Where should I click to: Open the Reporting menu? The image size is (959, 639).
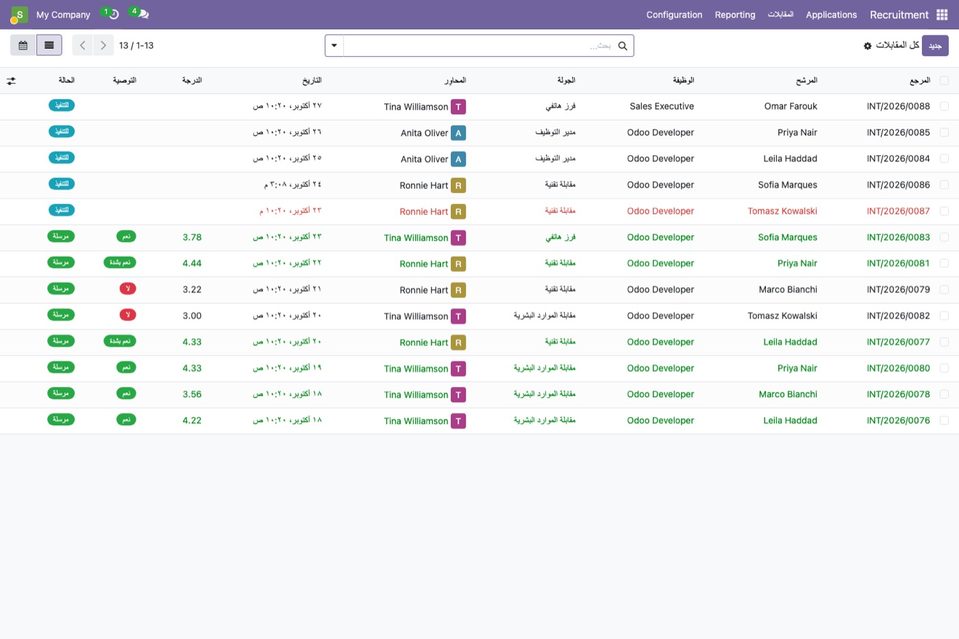[x=735, y=15]
